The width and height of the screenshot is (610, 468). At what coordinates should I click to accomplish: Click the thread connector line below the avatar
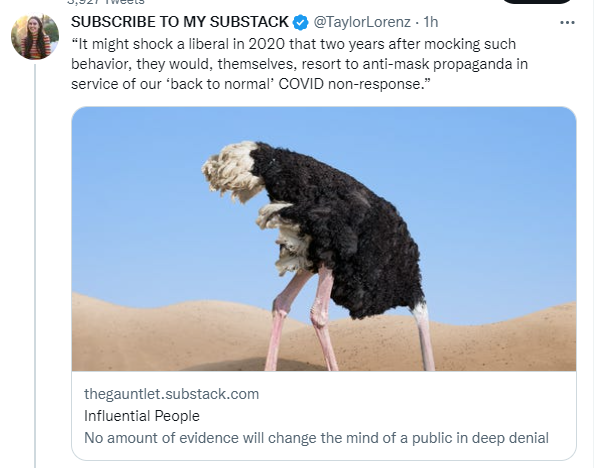(x=35, y=266)
